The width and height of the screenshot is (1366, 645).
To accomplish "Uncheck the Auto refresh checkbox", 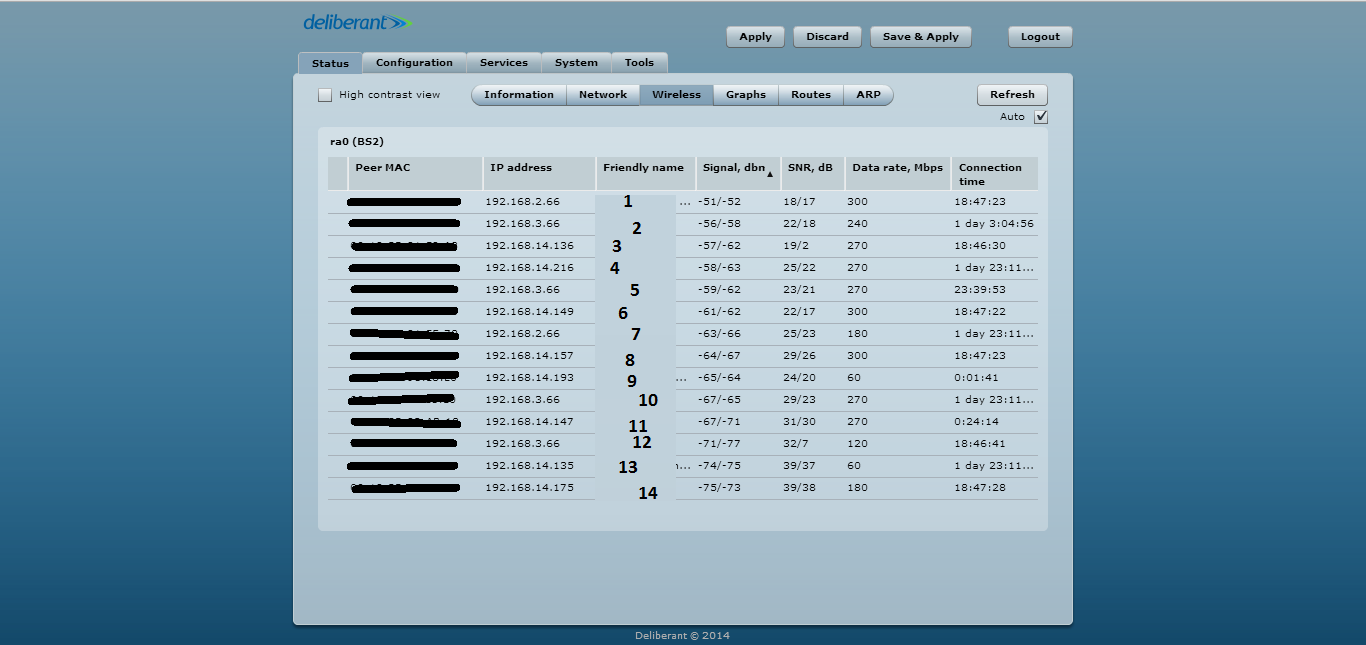I will click(x=1041, y=117).
